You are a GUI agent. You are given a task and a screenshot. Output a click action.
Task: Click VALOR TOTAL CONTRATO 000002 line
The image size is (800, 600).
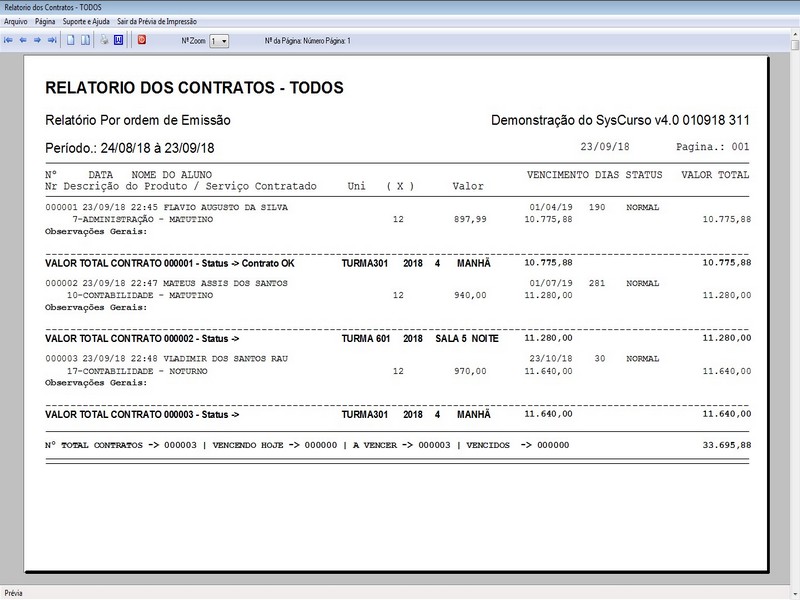tap(398, 338)
